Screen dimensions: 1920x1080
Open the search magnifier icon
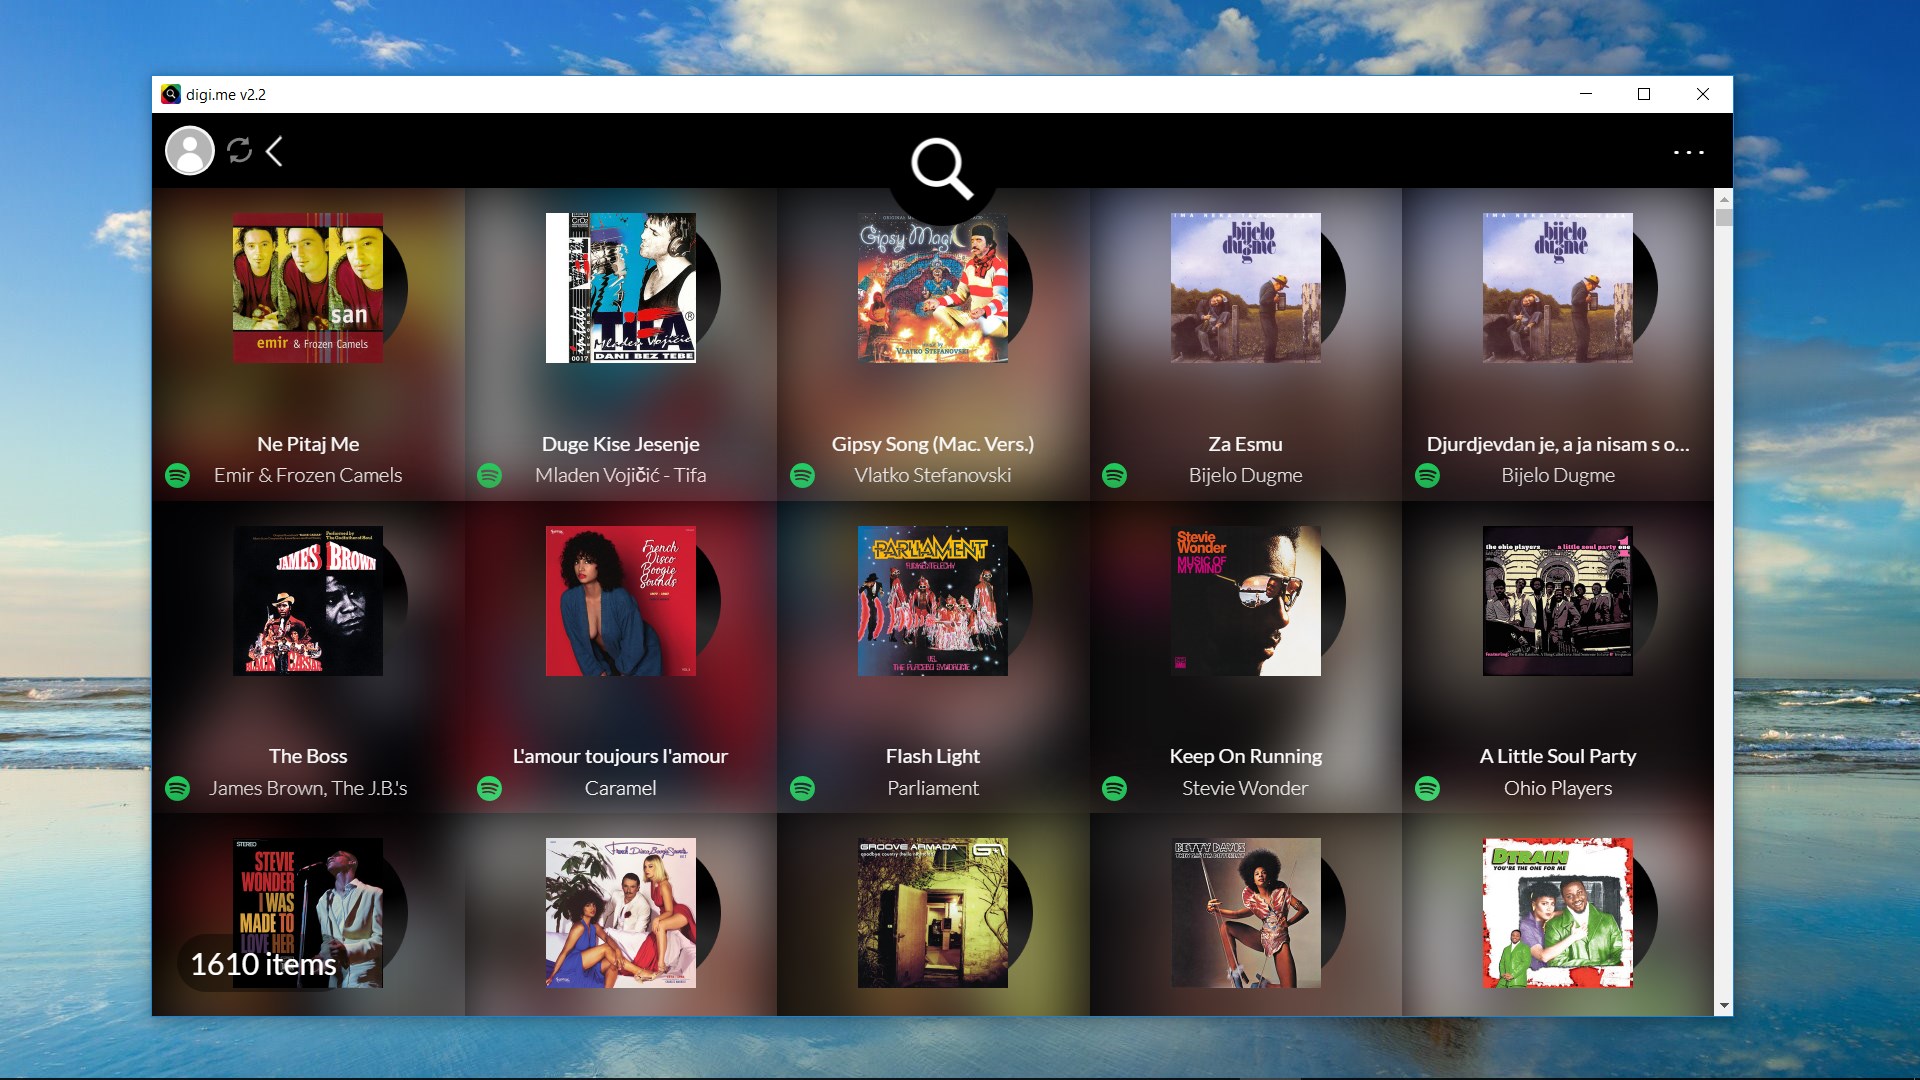click(941, 168)
